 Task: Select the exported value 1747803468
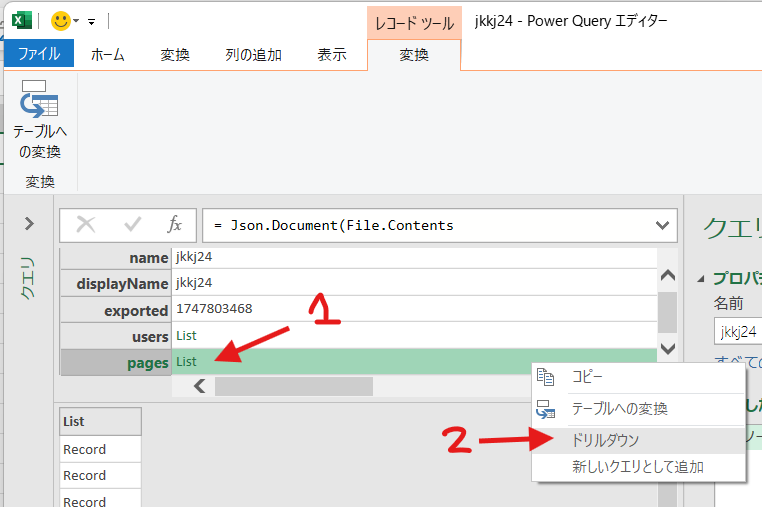click(214, 309)
